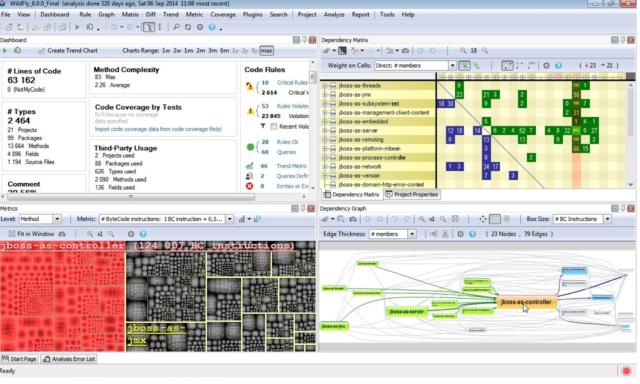
Task: Open the help icon in main toolbar
Action: (x=212, y=27)
